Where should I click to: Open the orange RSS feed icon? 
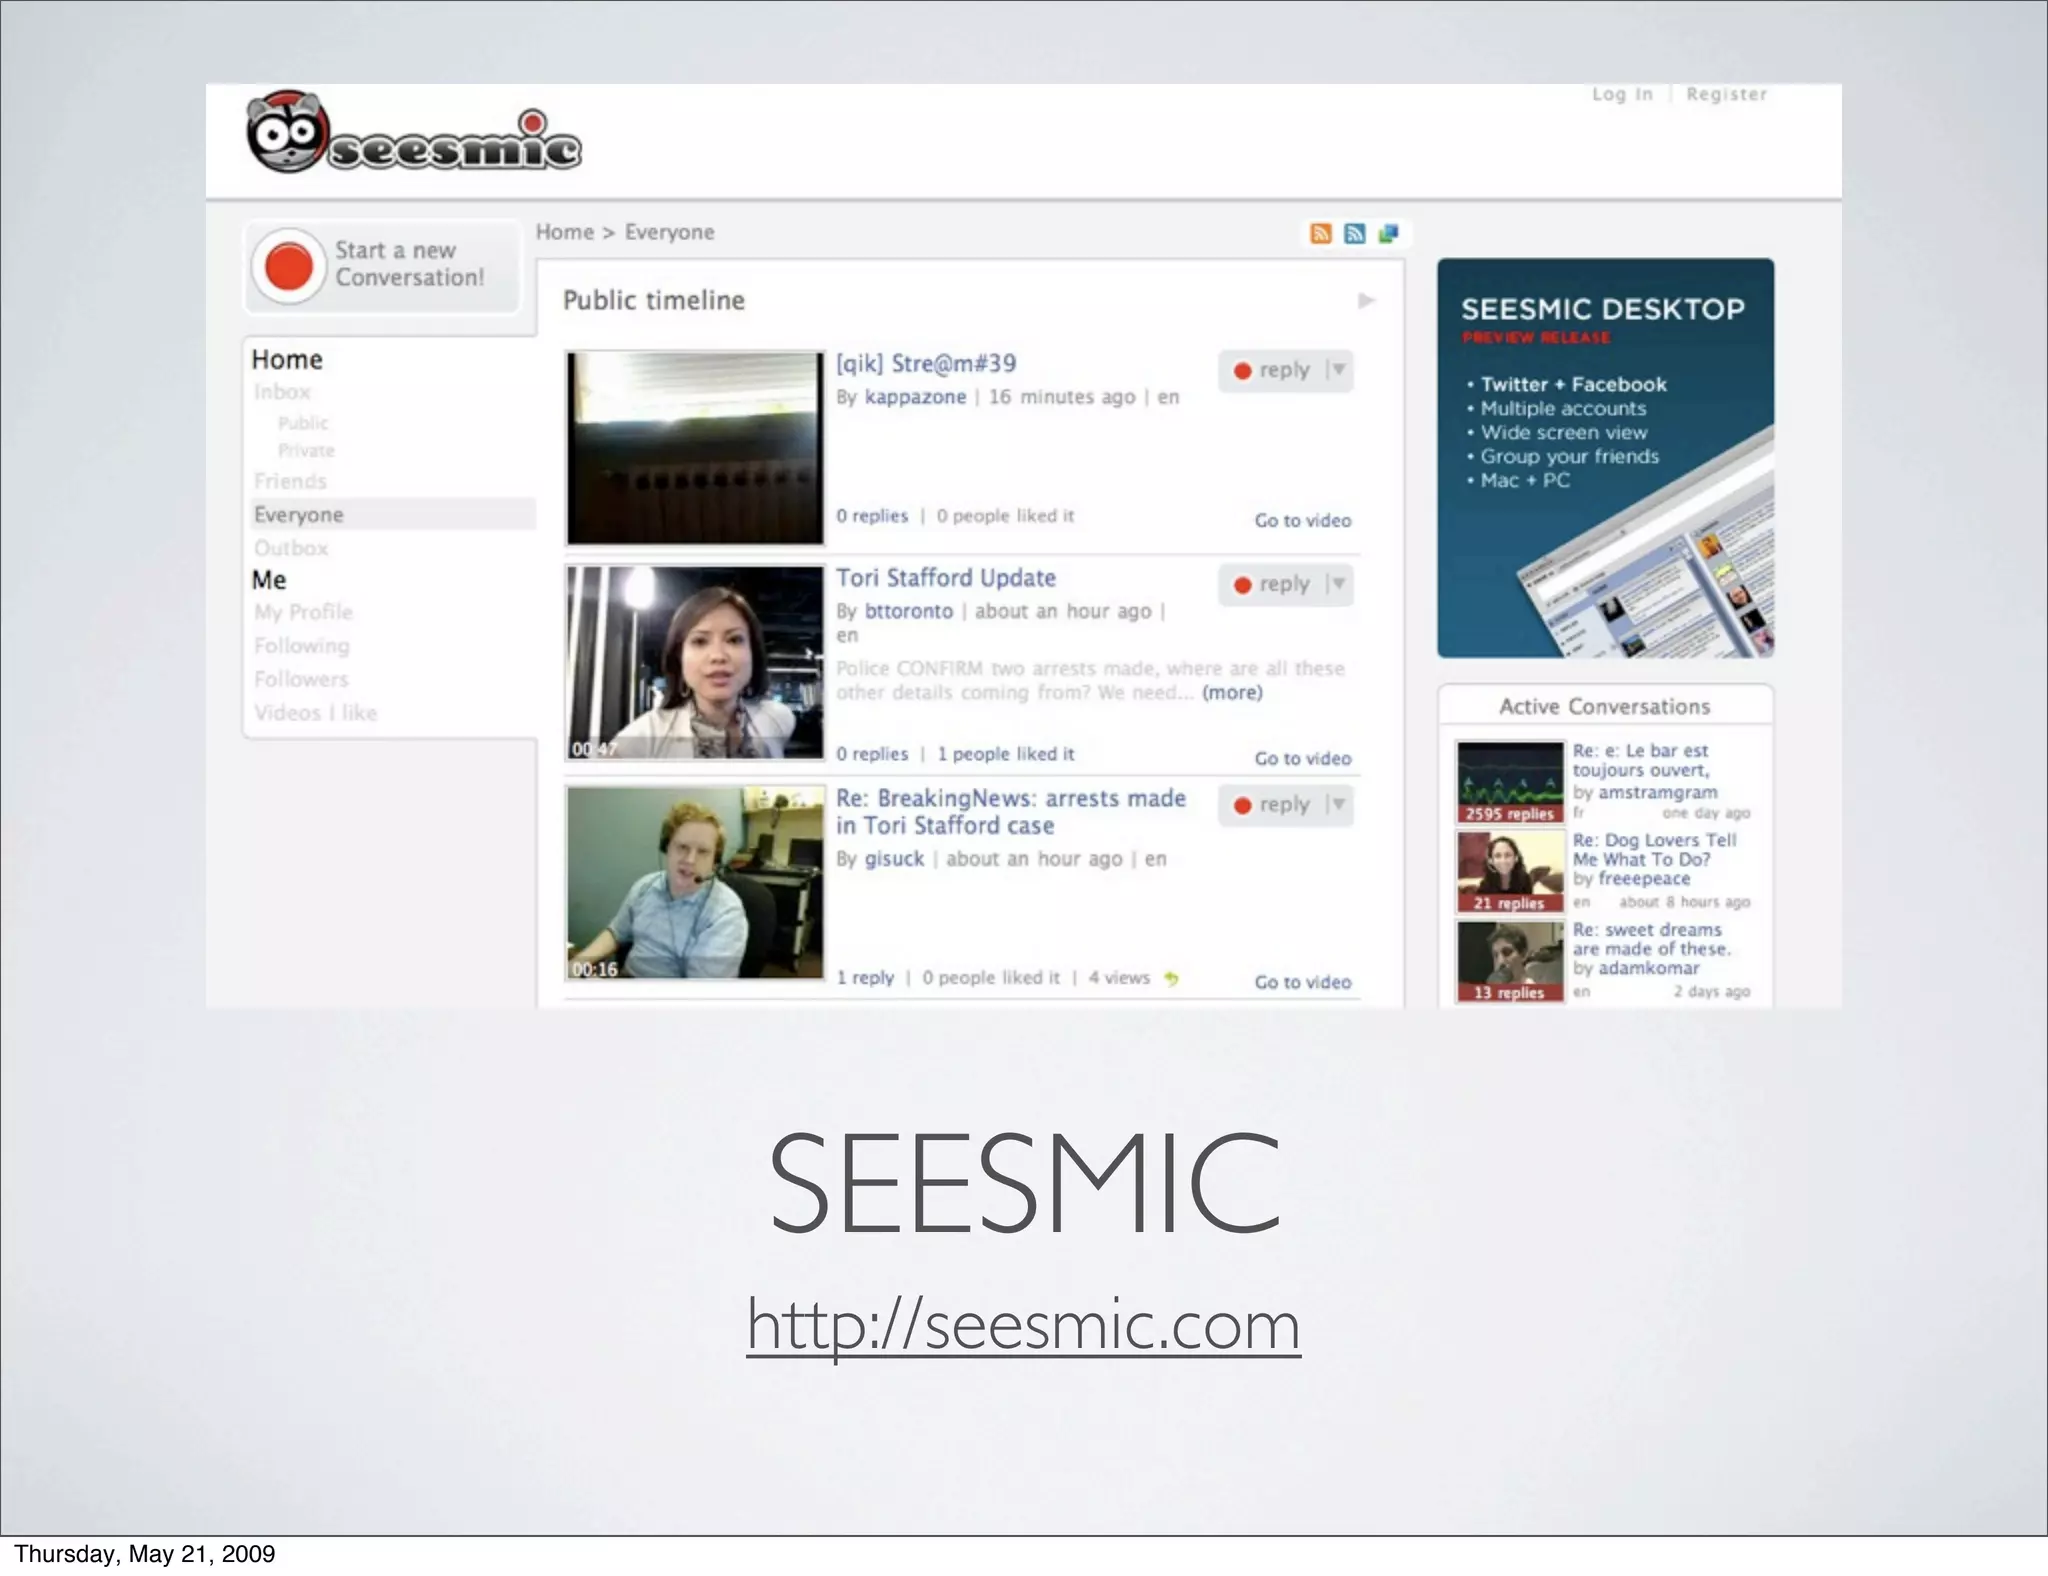[x=1321, y=233]
